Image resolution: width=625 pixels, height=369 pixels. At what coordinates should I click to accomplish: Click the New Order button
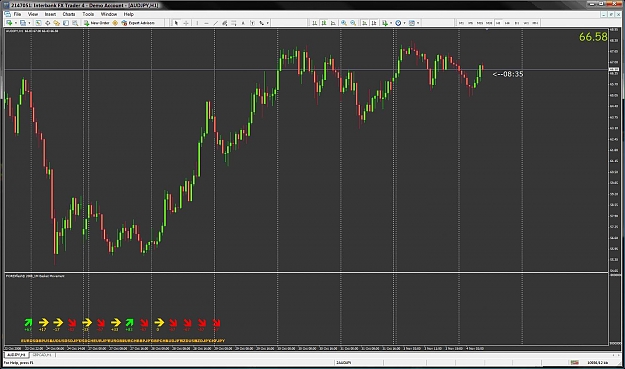[96, 23]
